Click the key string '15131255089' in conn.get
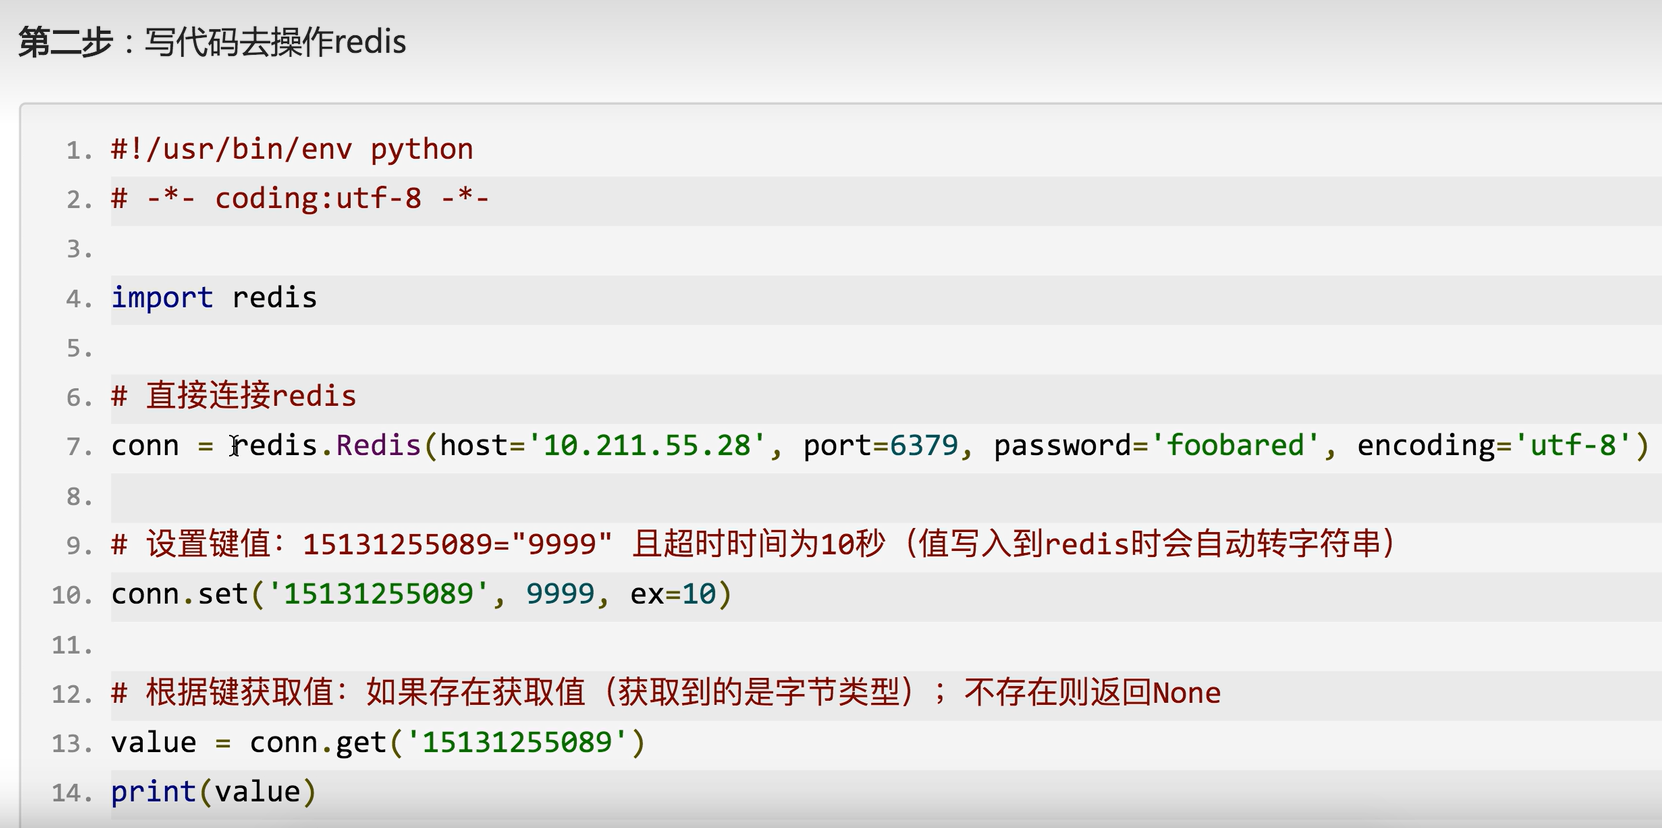Image resolution: width=1662 pixels, height=828 pixels. 517,743
